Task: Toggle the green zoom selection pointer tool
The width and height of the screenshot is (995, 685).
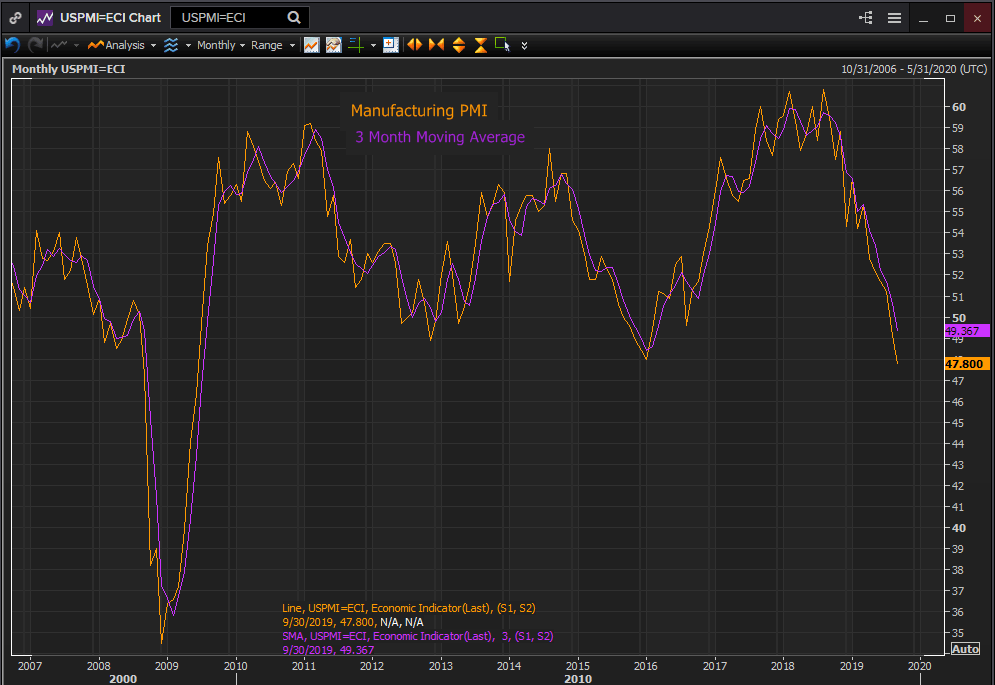Action: coord(502,45)
